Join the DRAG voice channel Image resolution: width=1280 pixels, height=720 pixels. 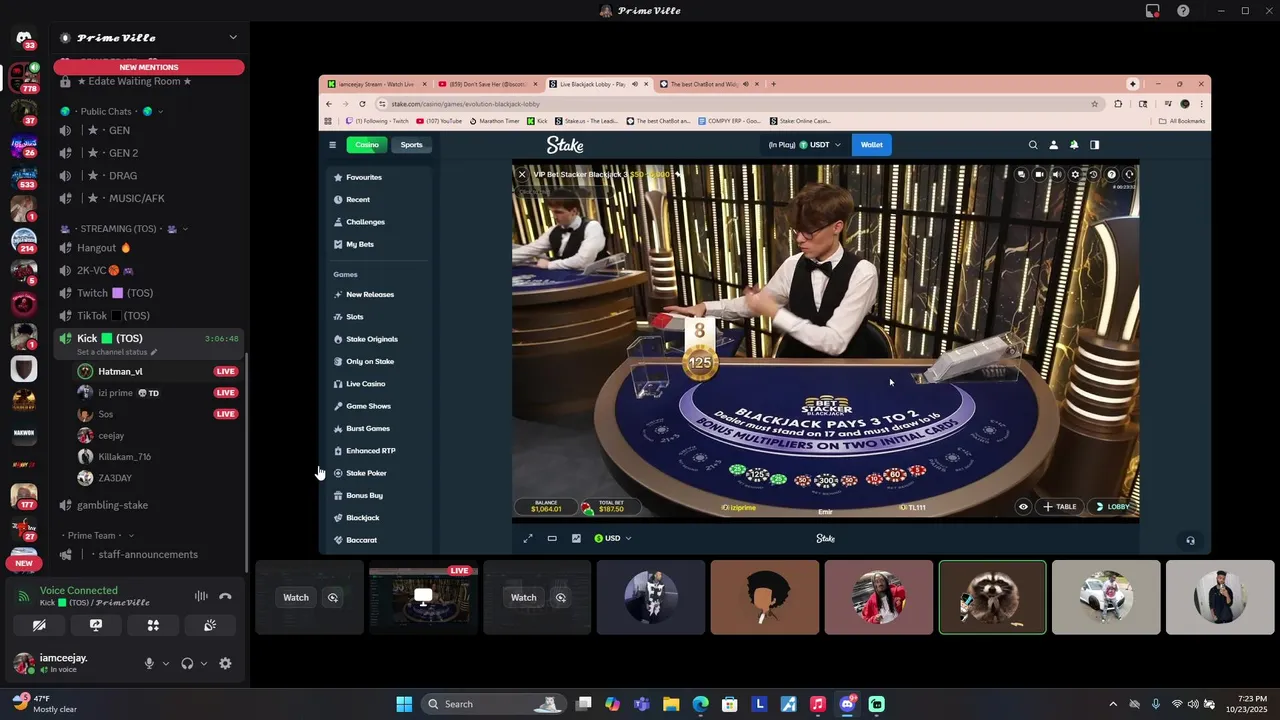(x=149, y=175)
